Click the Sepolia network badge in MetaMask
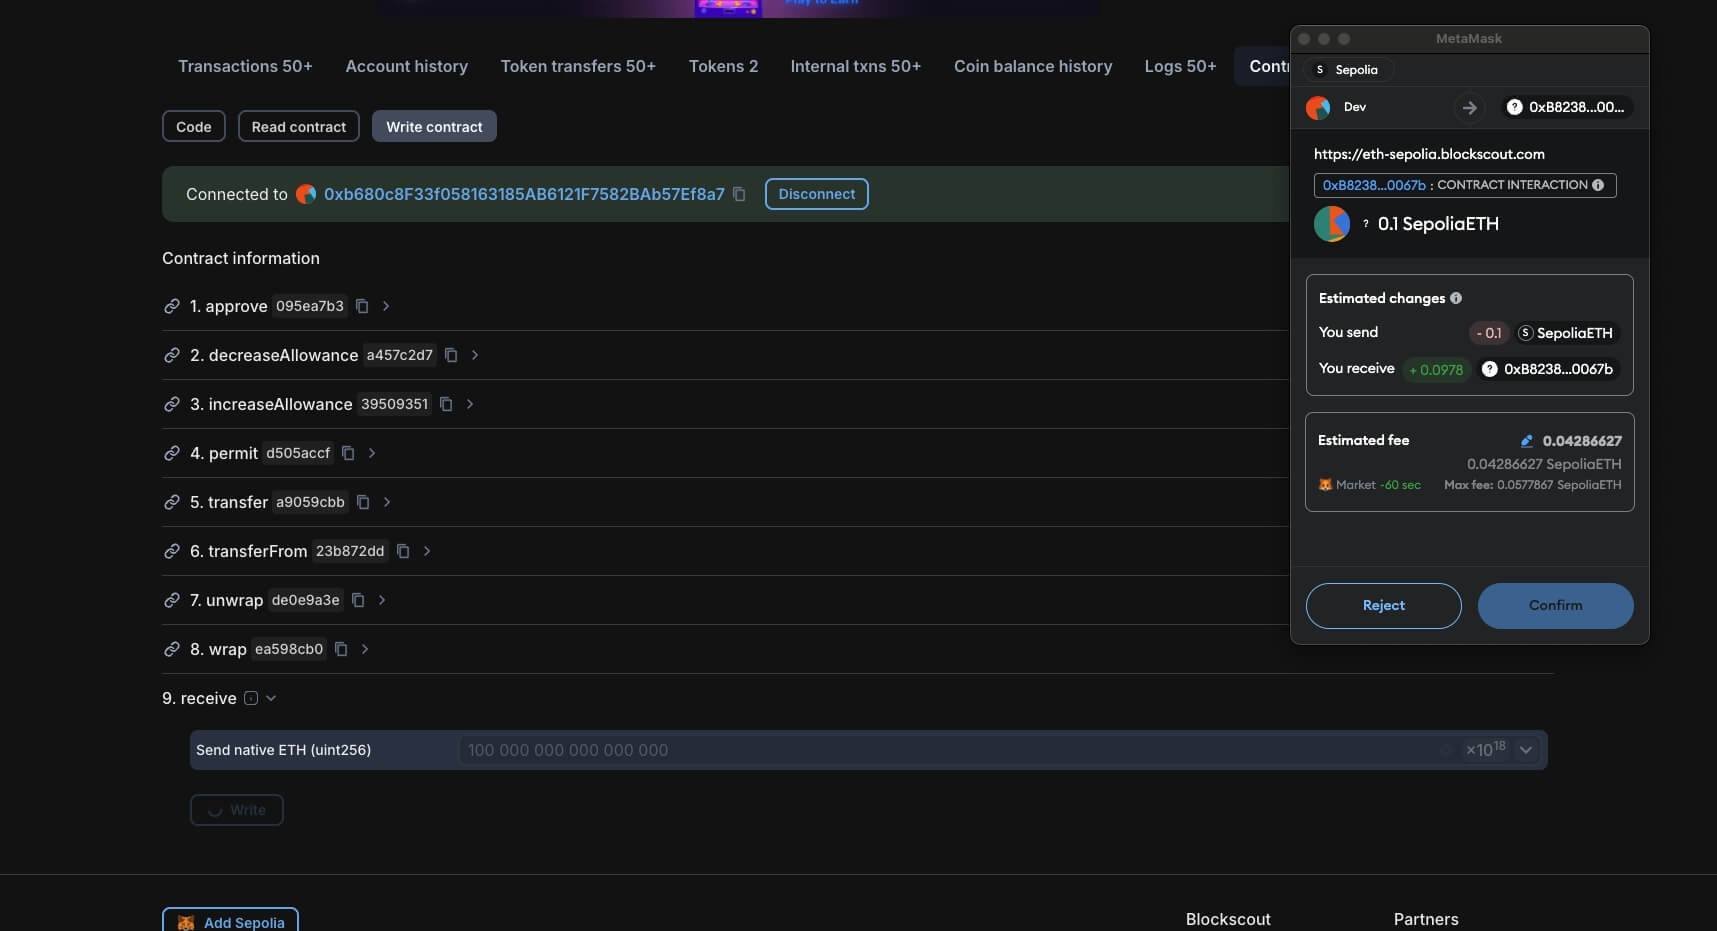This screenshot has height=931, width=1717. (1347, 70)
